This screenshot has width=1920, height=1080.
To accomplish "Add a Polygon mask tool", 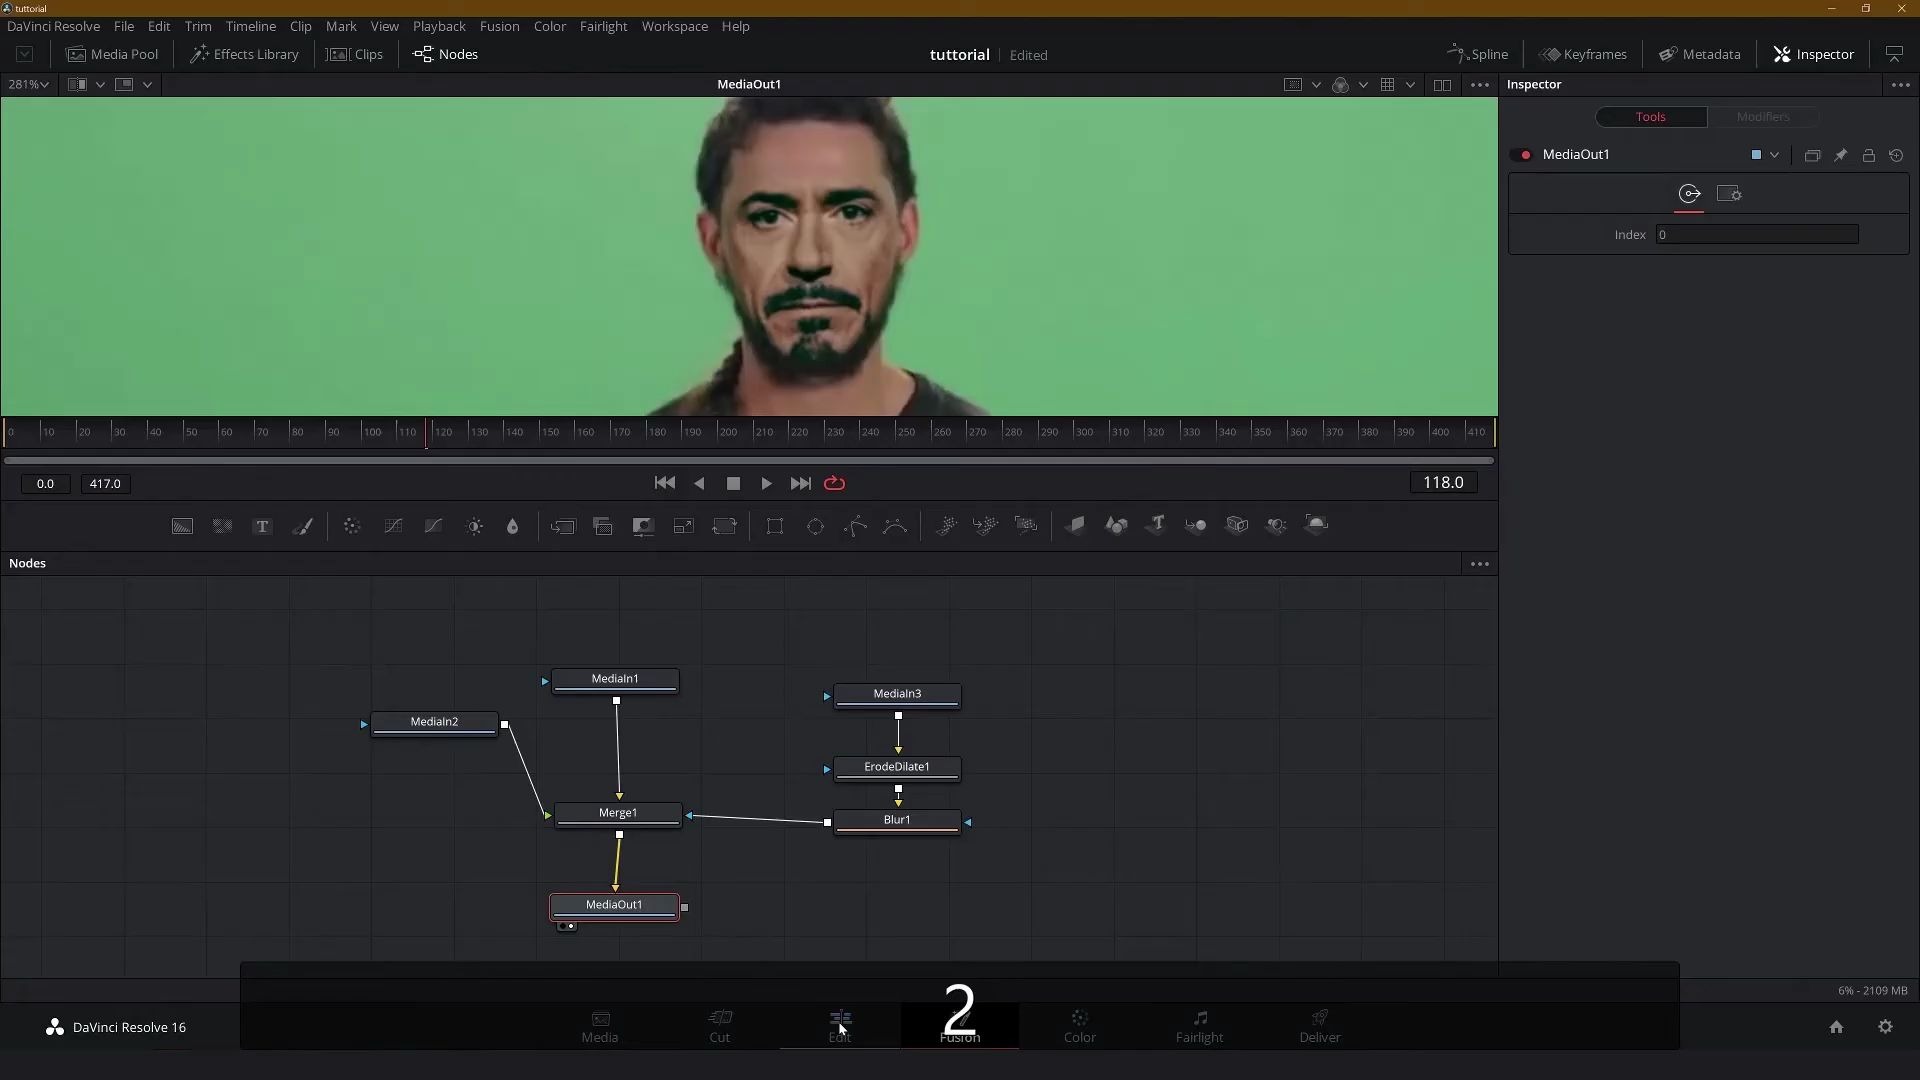I will 855,526.
